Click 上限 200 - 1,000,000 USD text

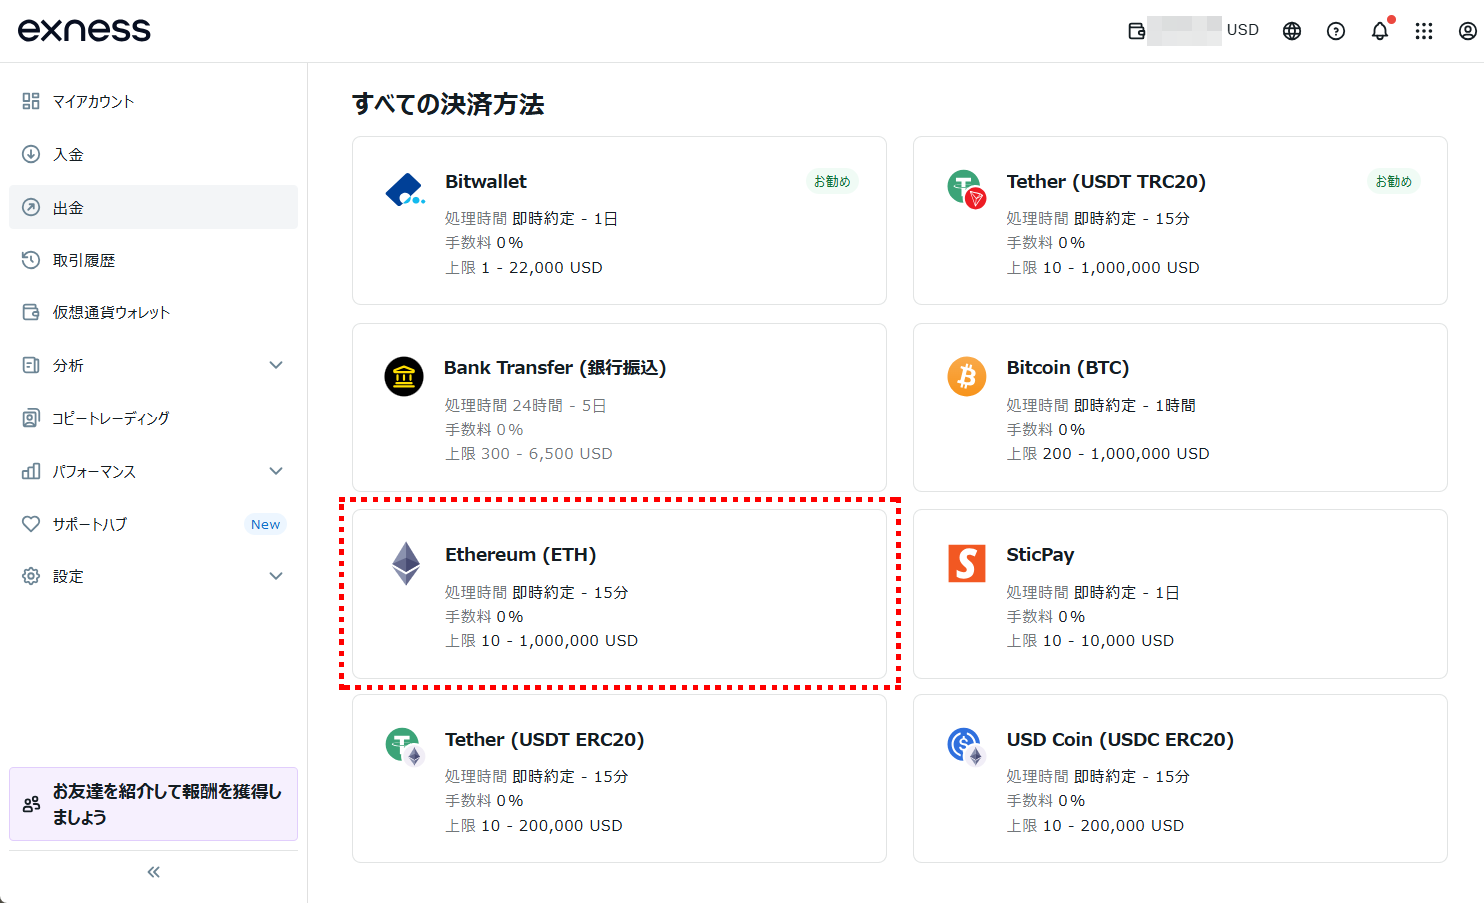[1108, 454]
